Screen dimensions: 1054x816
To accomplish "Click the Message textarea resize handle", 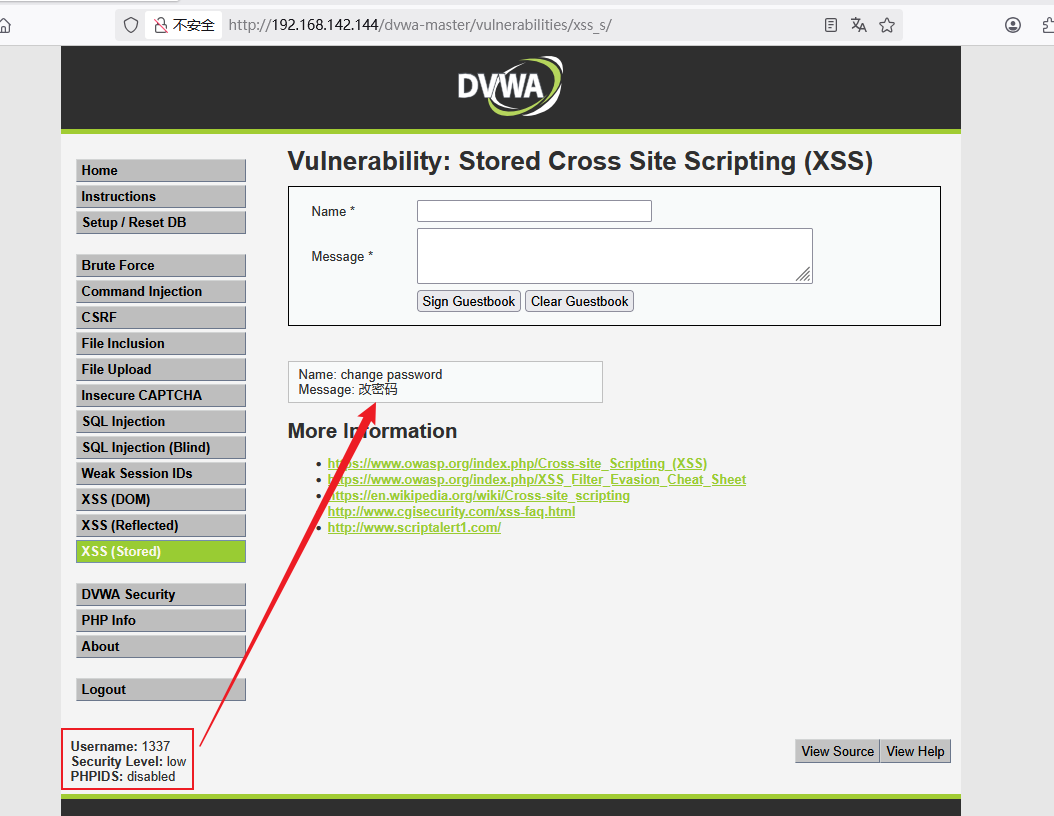I will pyautogui.click(x=803, y=274).
